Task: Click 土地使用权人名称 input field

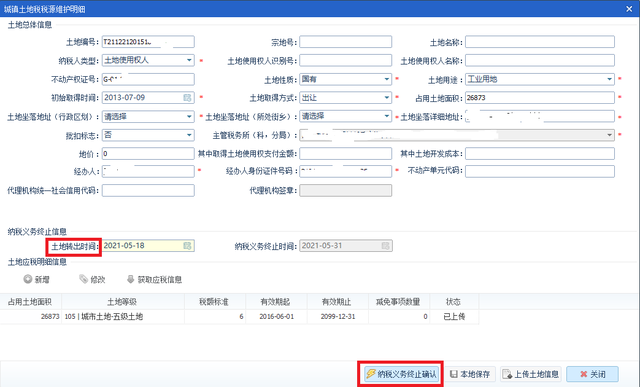Action: 540,60
